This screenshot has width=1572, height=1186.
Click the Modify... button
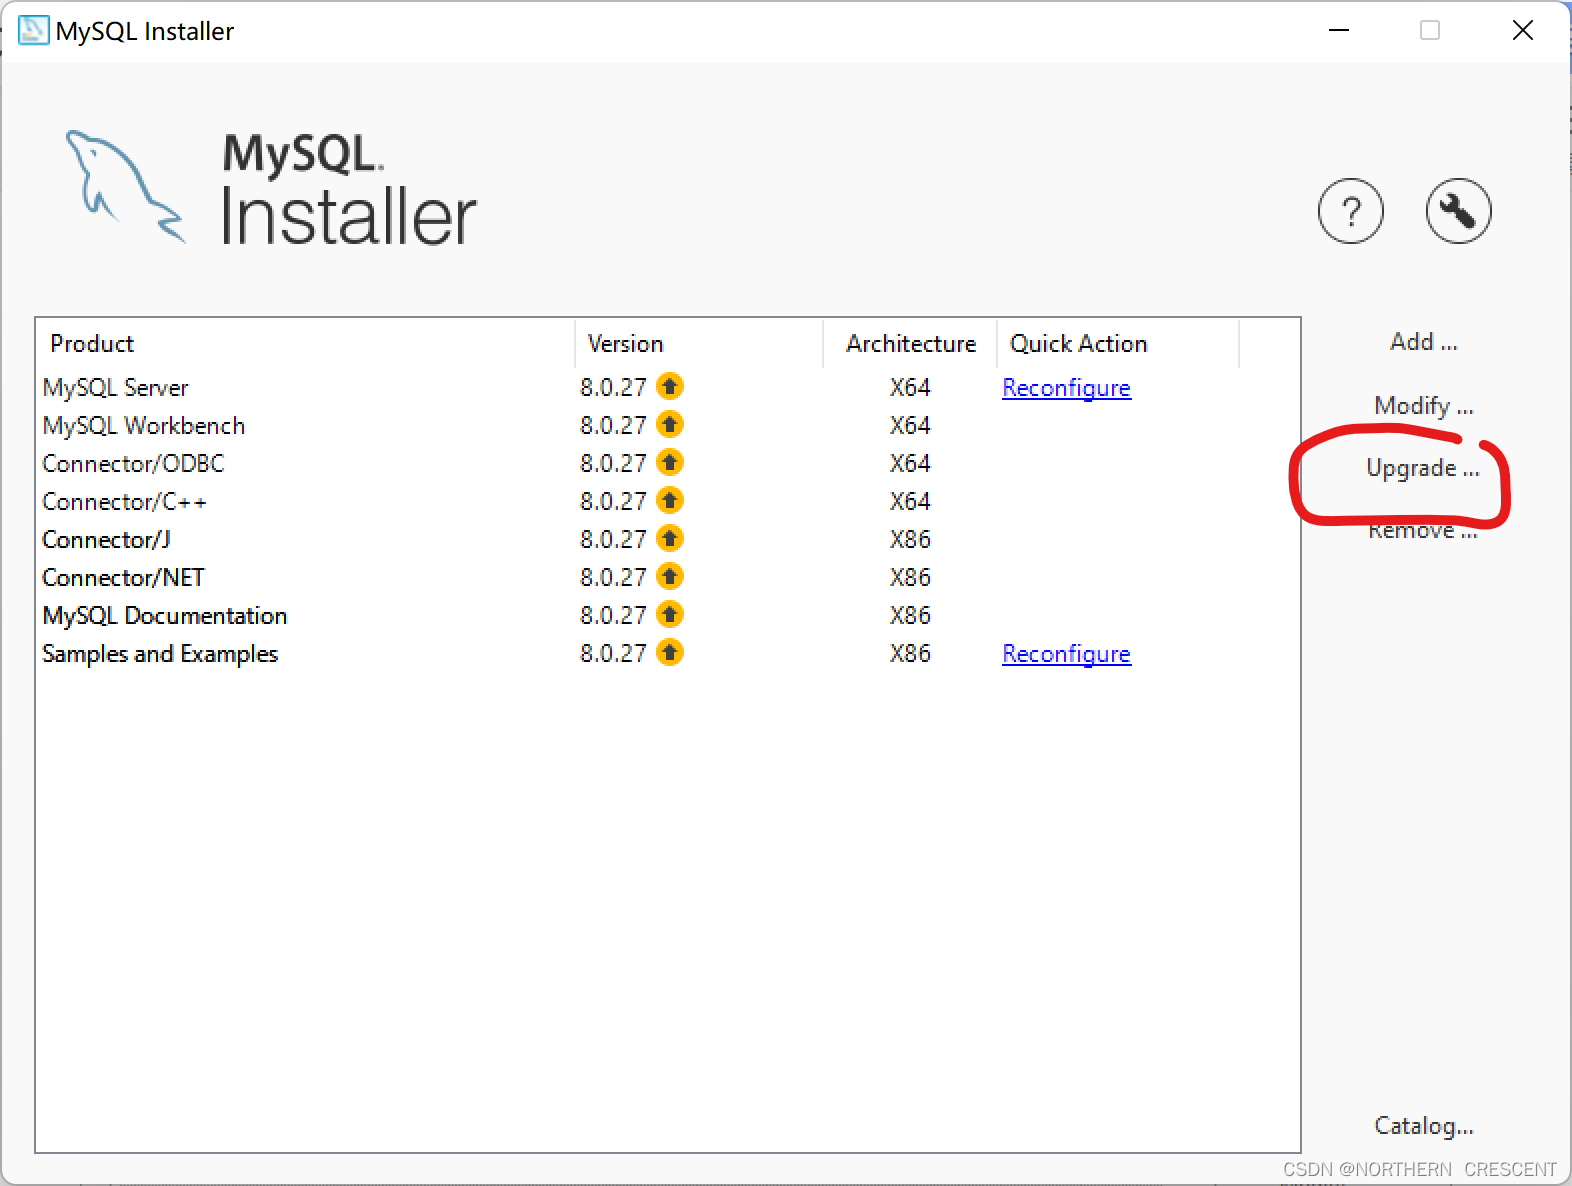pos(1423,405)
